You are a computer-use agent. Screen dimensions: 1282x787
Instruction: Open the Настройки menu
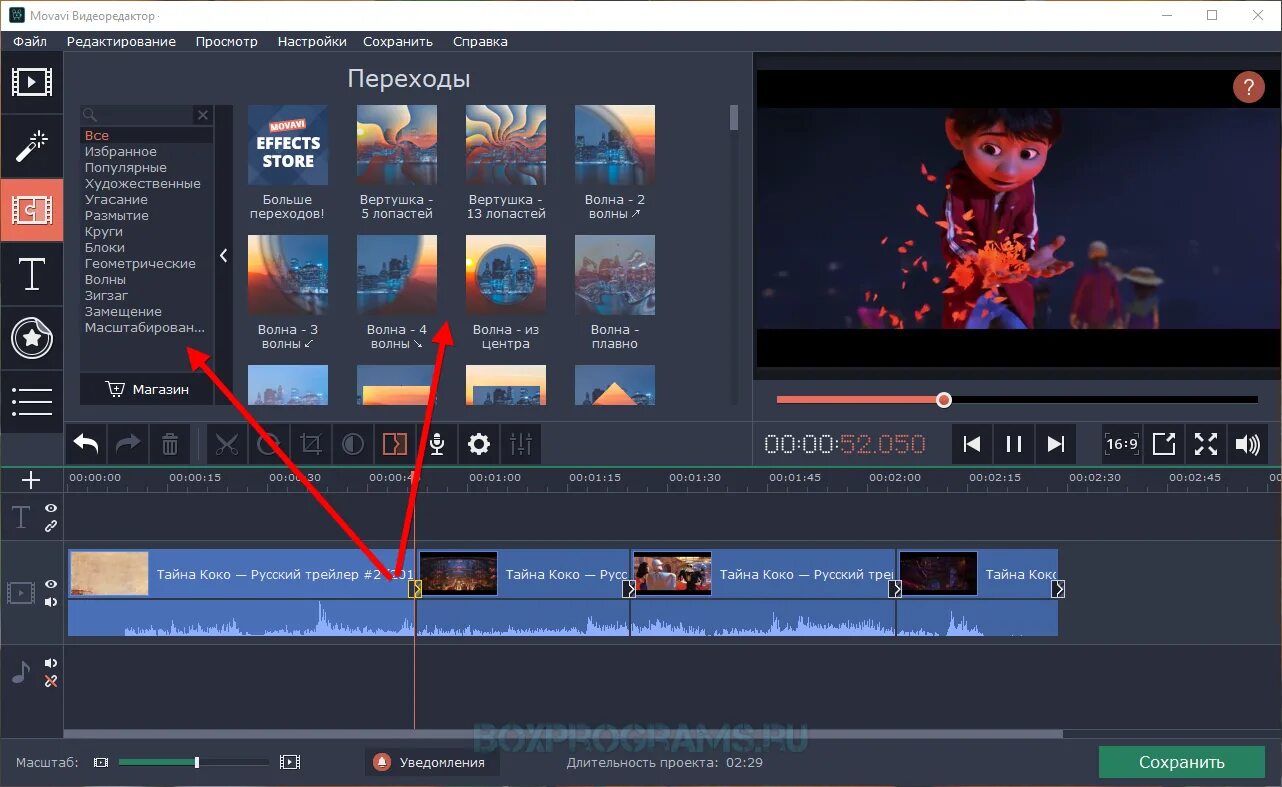pyautogui.click(x=312, y=42)
